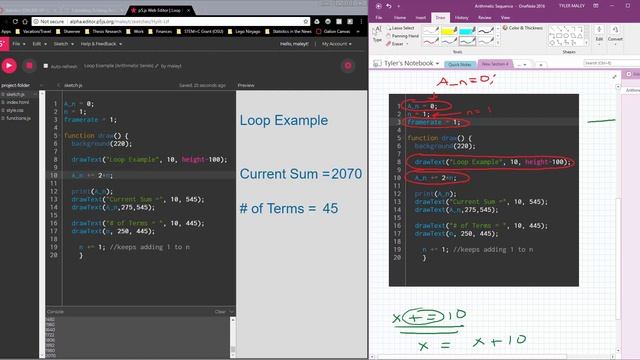The height and width of the screenshot is (360, 640).
Task: Switch to Home tab in OneNote
Action: (x=400, y=18)
